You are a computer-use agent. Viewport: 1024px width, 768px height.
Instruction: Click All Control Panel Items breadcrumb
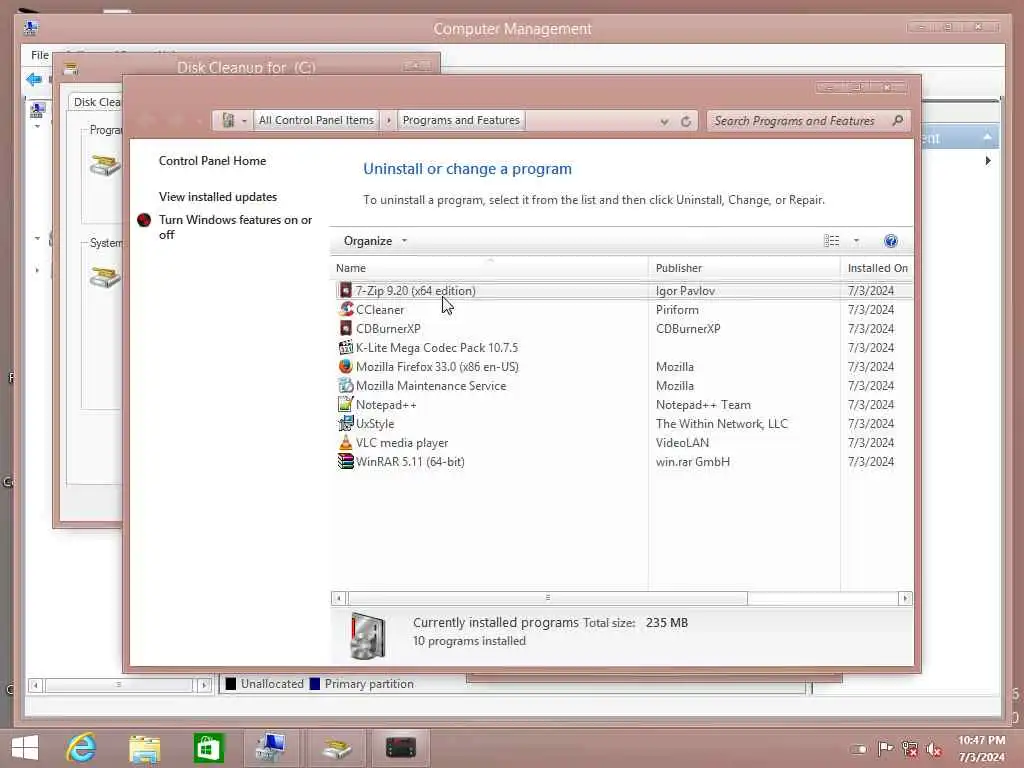pyautogui.click(x=316, y=120)
